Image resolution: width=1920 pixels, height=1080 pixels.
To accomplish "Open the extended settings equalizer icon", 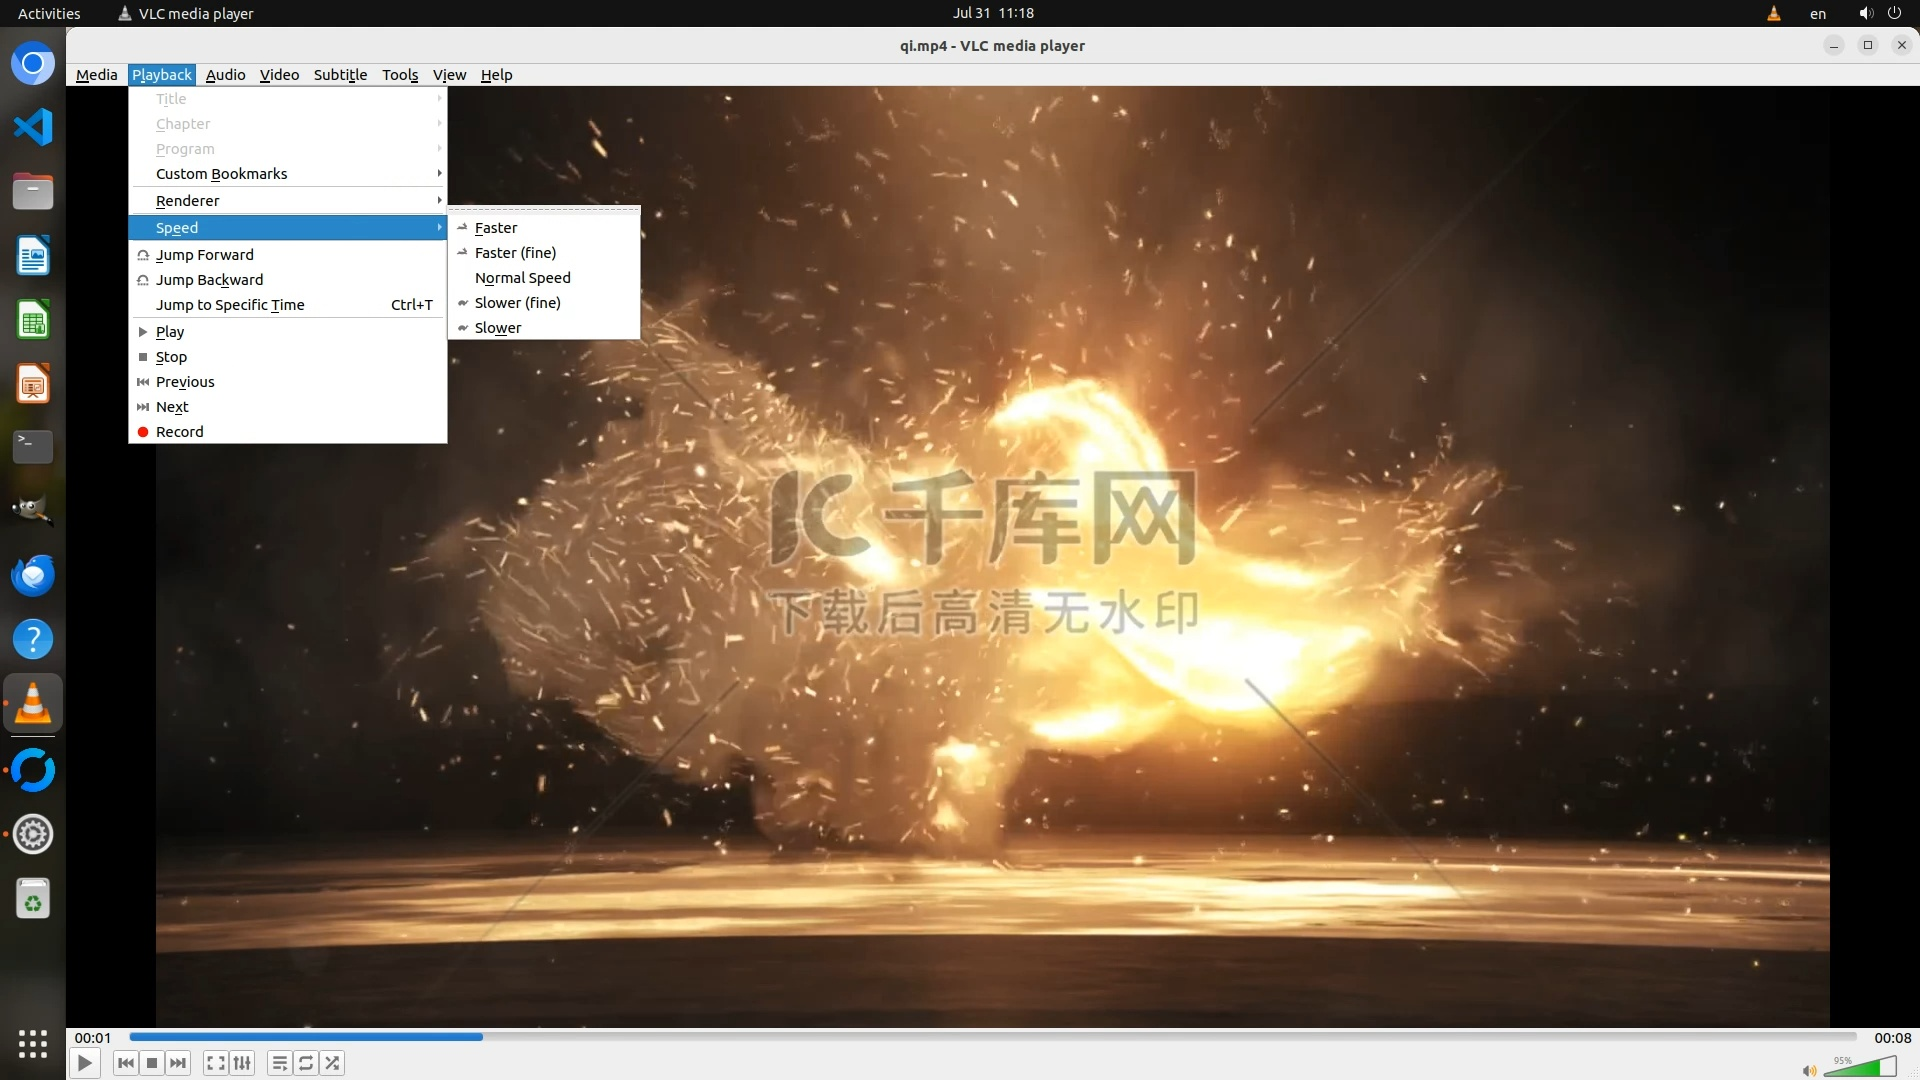I will (242, 1063).
